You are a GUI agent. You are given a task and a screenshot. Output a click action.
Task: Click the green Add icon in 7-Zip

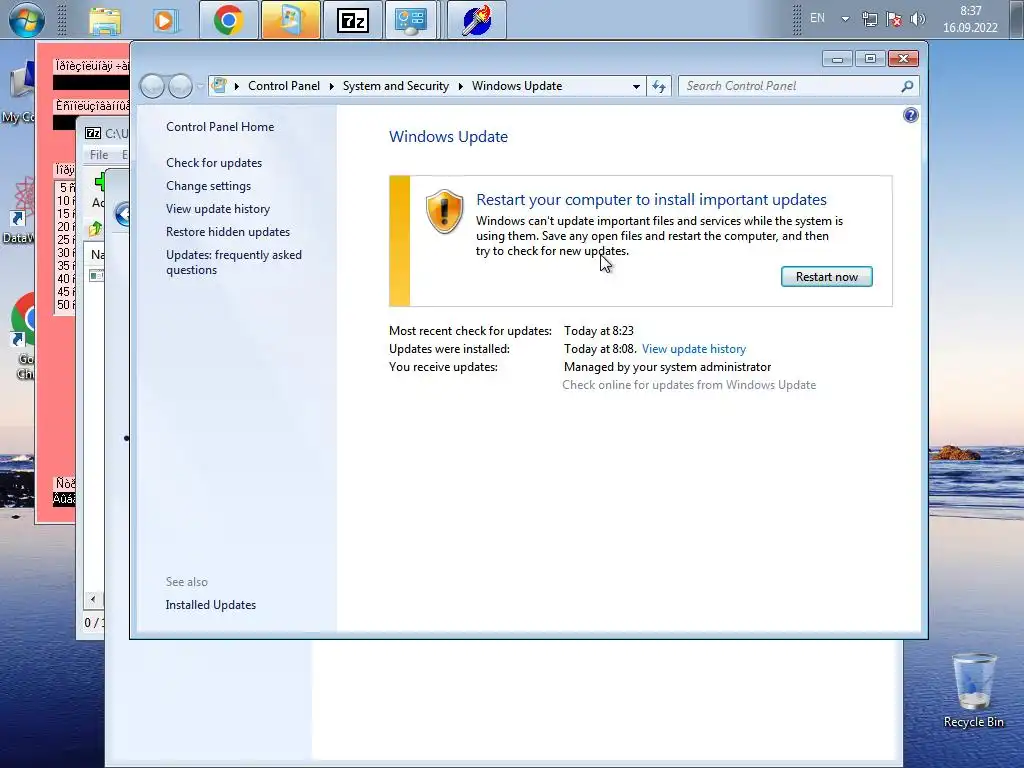pos(100,182)
